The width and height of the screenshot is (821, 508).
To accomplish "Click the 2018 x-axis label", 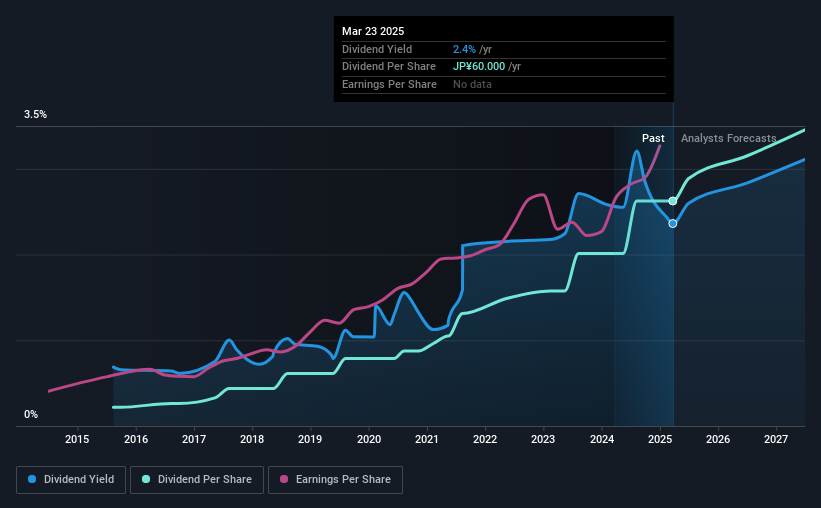I will [x=252, y=439].
